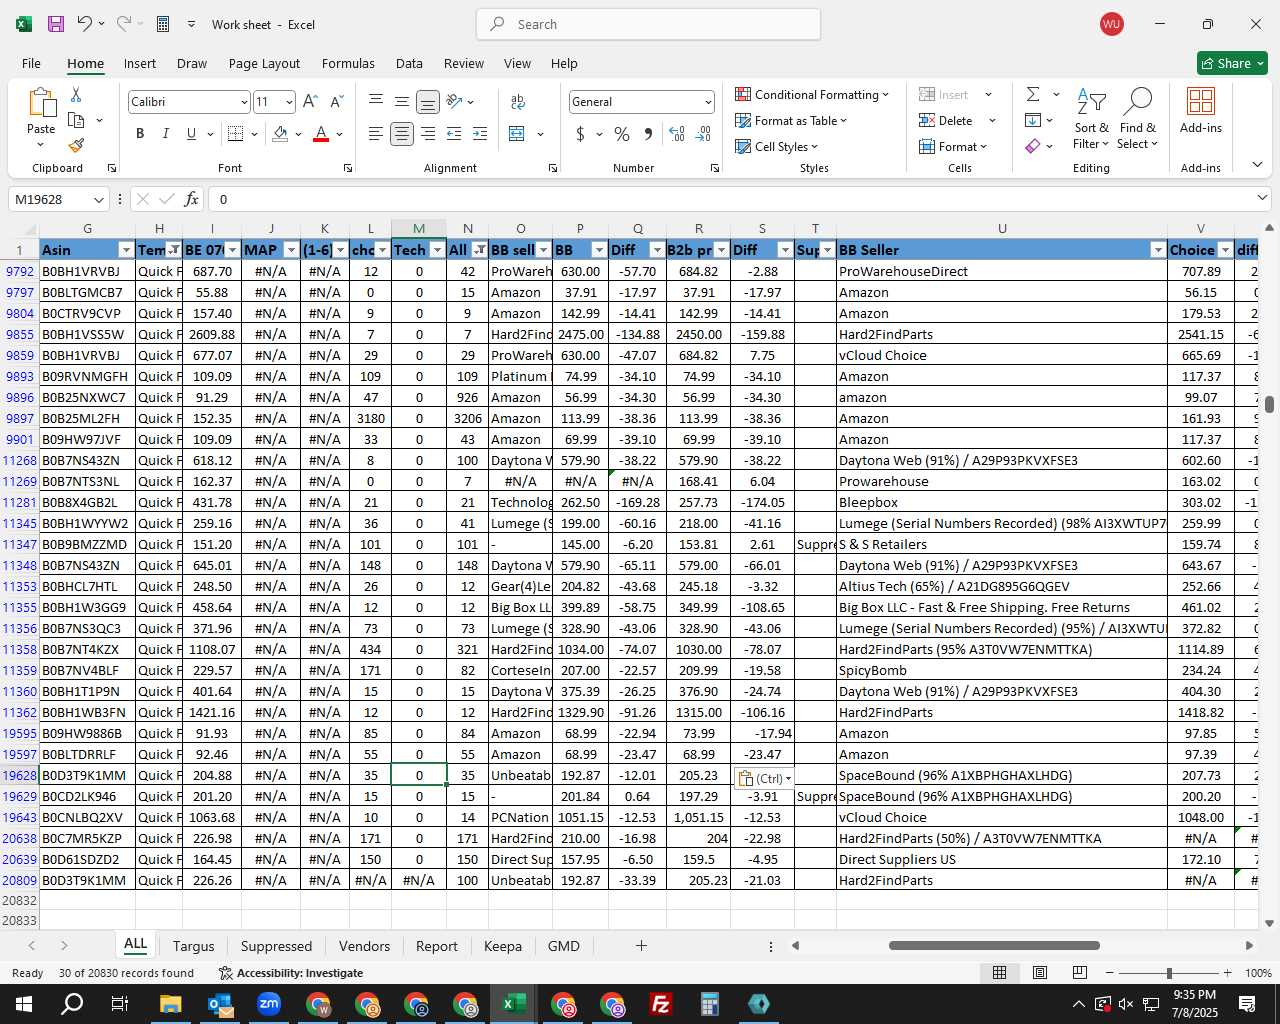The image size is (1280, 1024).
Task: Click the Cut scissors icon
Action: (x=76, y=94)
